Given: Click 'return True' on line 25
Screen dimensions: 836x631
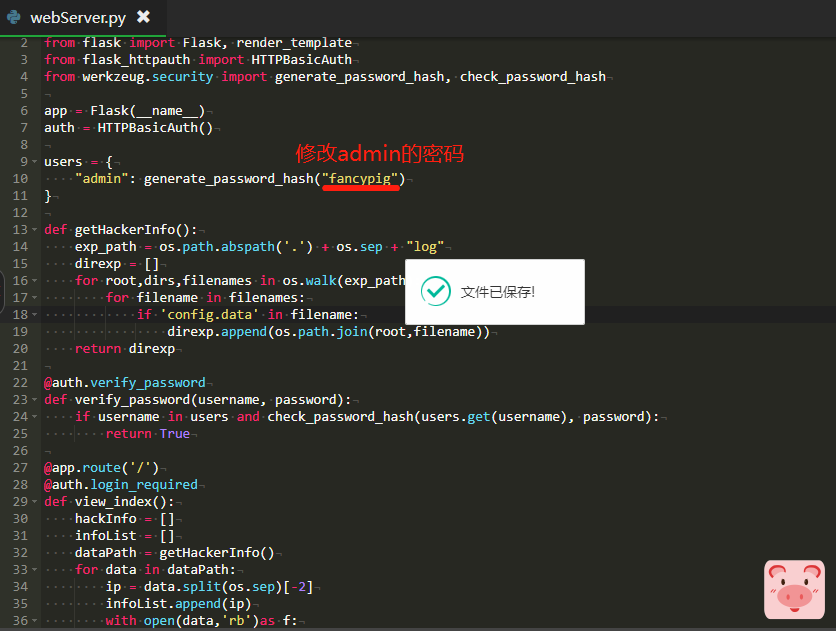Looking at the screenshot, I should pos(148,434).
